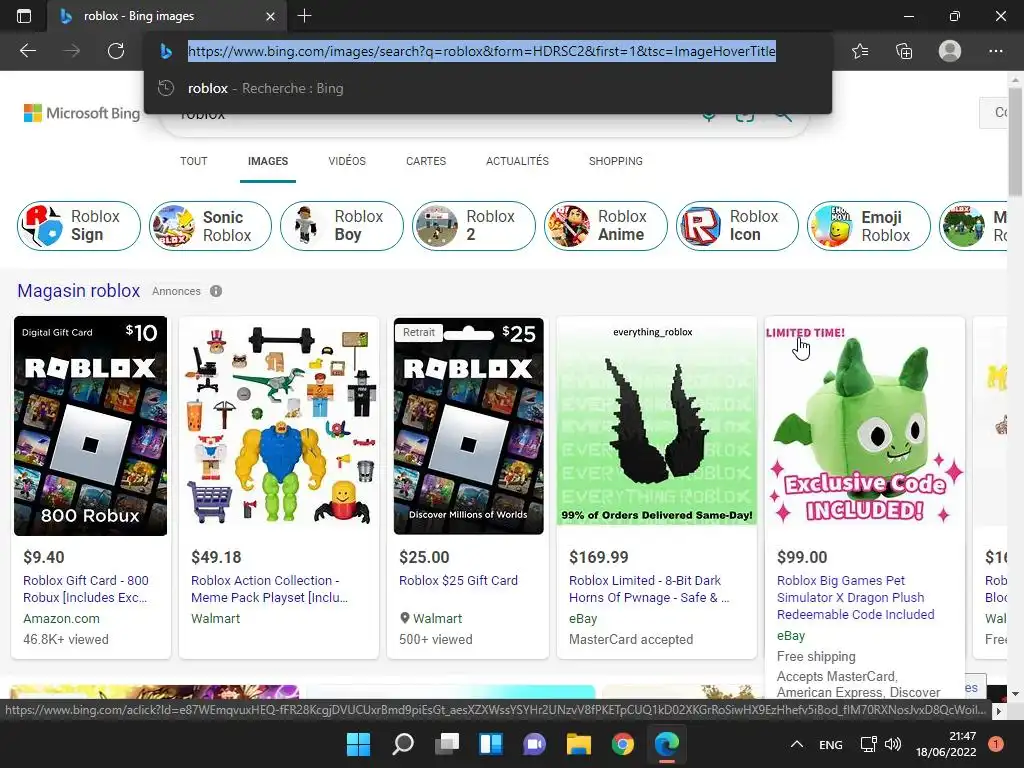Open a new browser tab
Image resolution: width=1024 pixels, height=768 pixels.
pyautogui.click(x=304, y=16)
